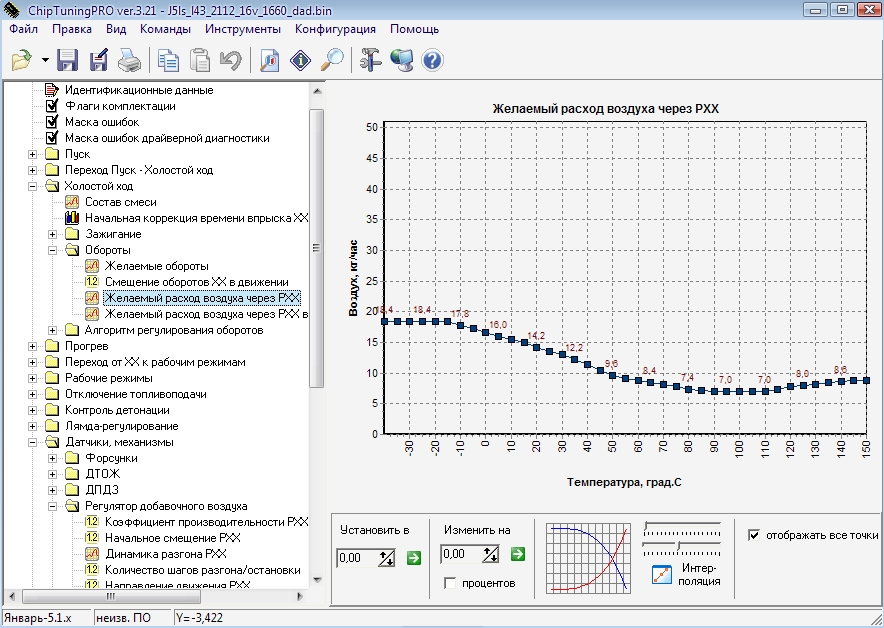Open the 'Инструменты' menu

tap(244, 29)
